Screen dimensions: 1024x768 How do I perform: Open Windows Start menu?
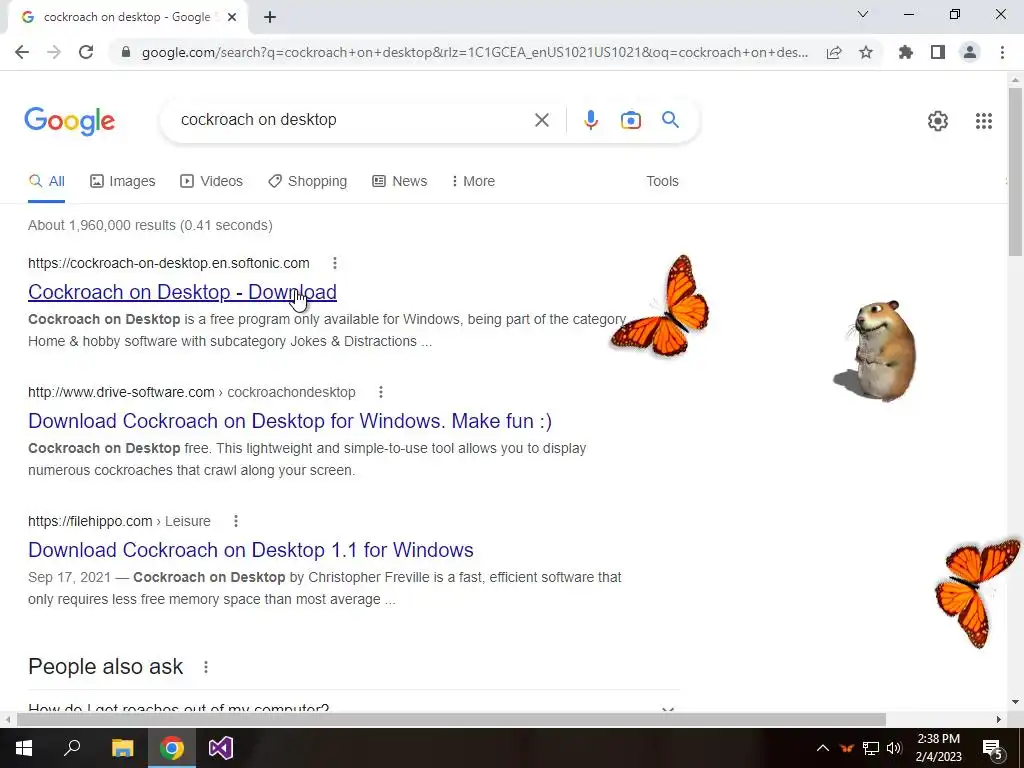[24, 748]
